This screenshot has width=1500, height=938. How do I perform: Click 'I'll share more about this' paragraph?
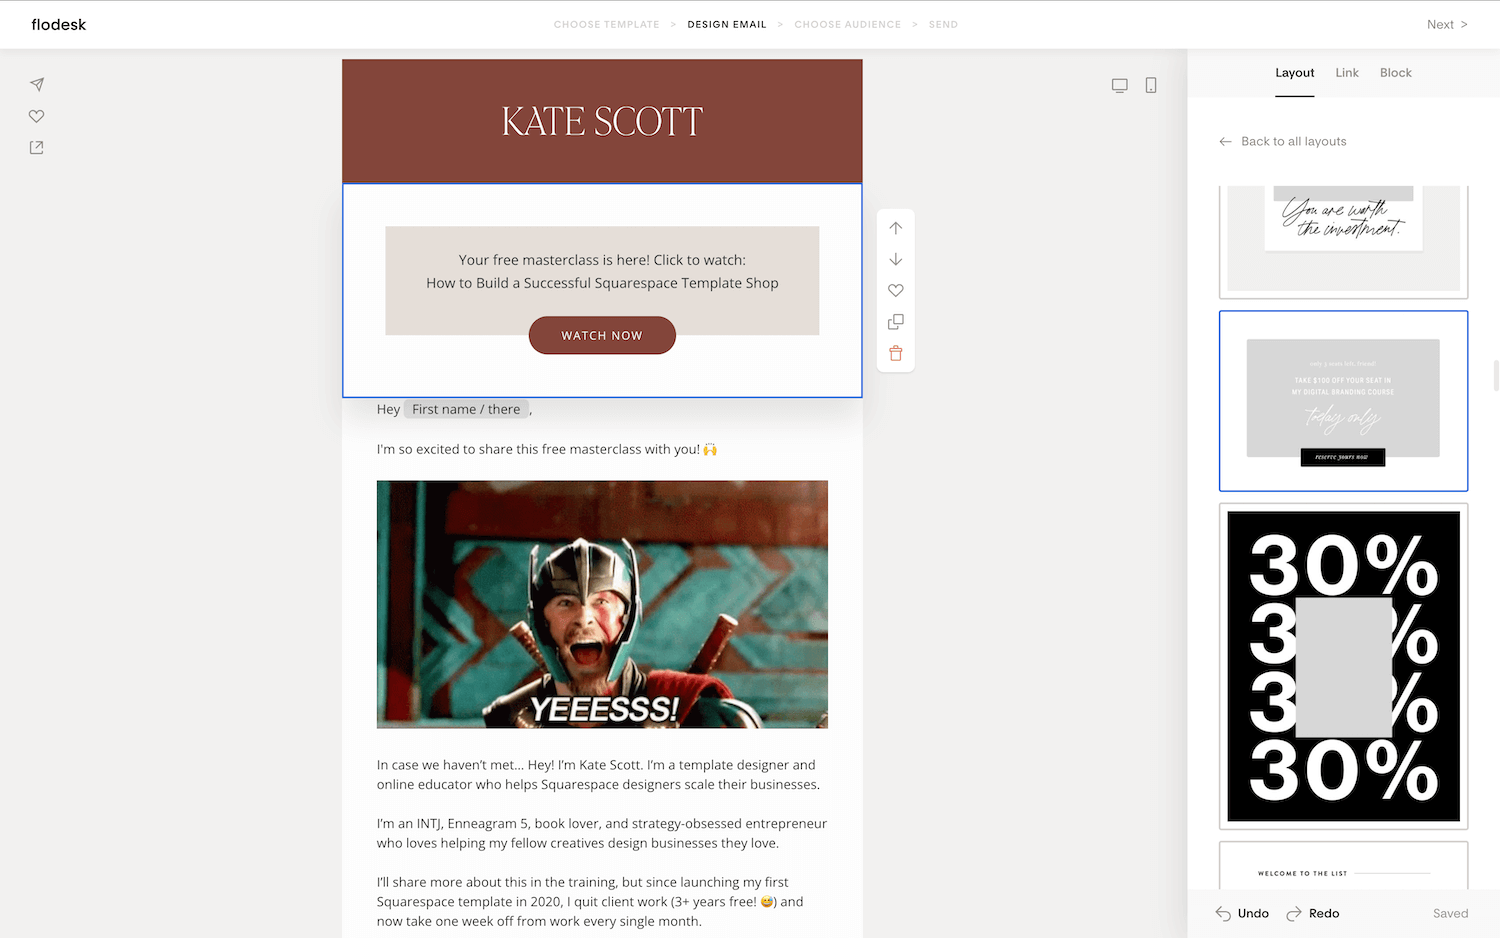(x=590, y=901)
